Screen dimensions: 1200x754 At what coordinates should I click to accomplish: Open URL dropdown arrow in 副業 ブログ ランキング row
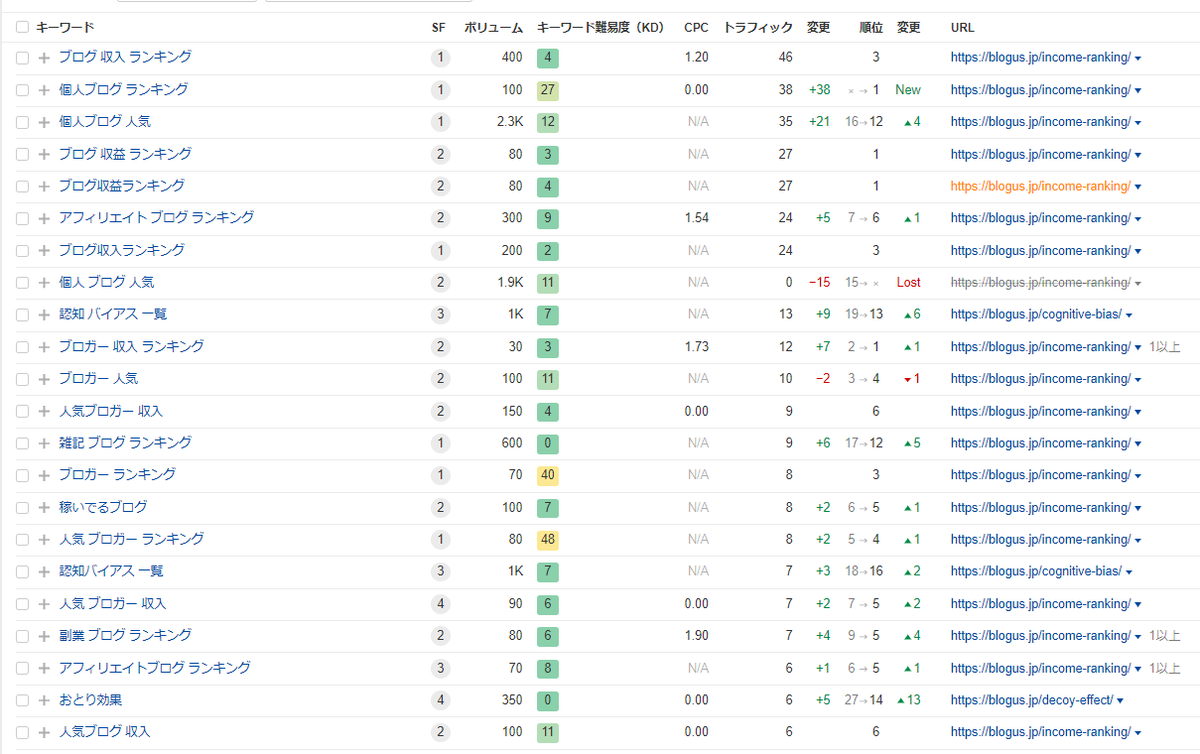(x=1138, y=636)
